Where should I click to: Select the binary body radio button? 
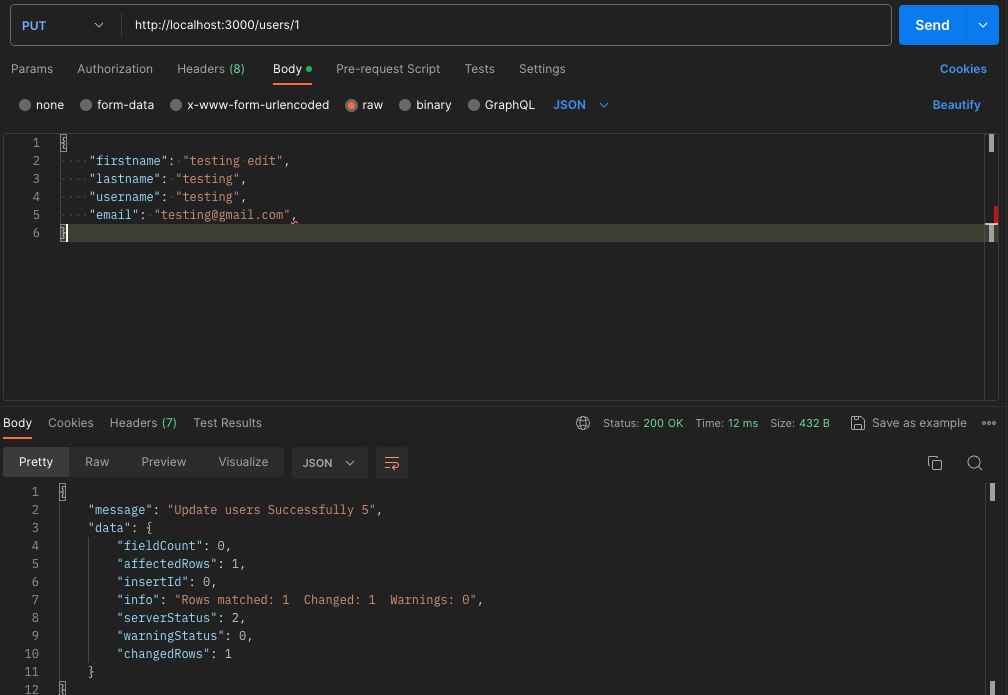[x=405, y=105]
